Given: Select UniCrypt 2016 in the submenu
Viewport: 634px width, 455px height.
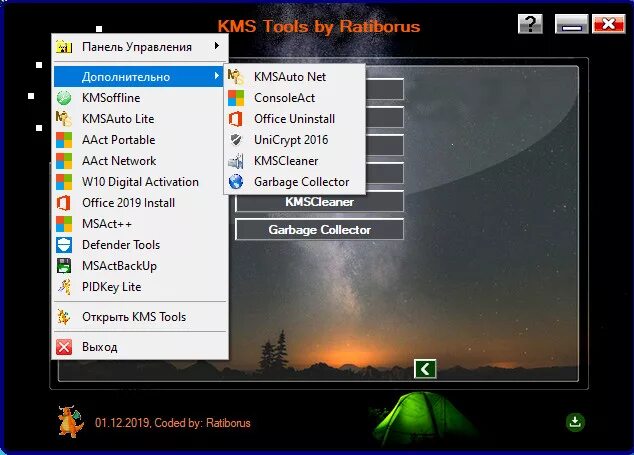Looking at the screenshot, I should [x=294, y=140].
